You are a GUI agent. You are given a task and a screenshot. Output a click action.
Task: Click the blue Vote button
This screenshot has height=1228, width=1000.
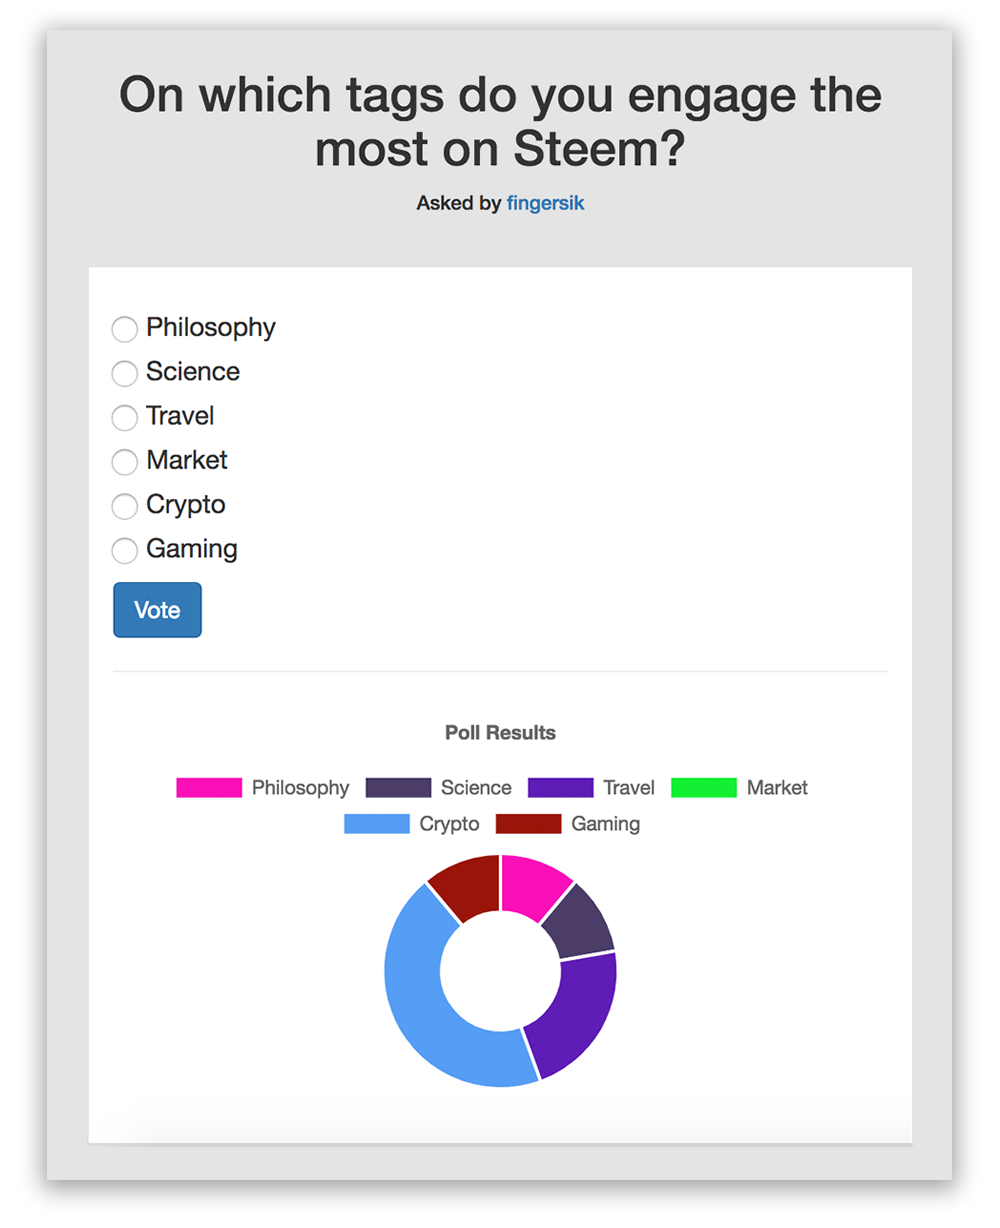[x=157, y=610]
